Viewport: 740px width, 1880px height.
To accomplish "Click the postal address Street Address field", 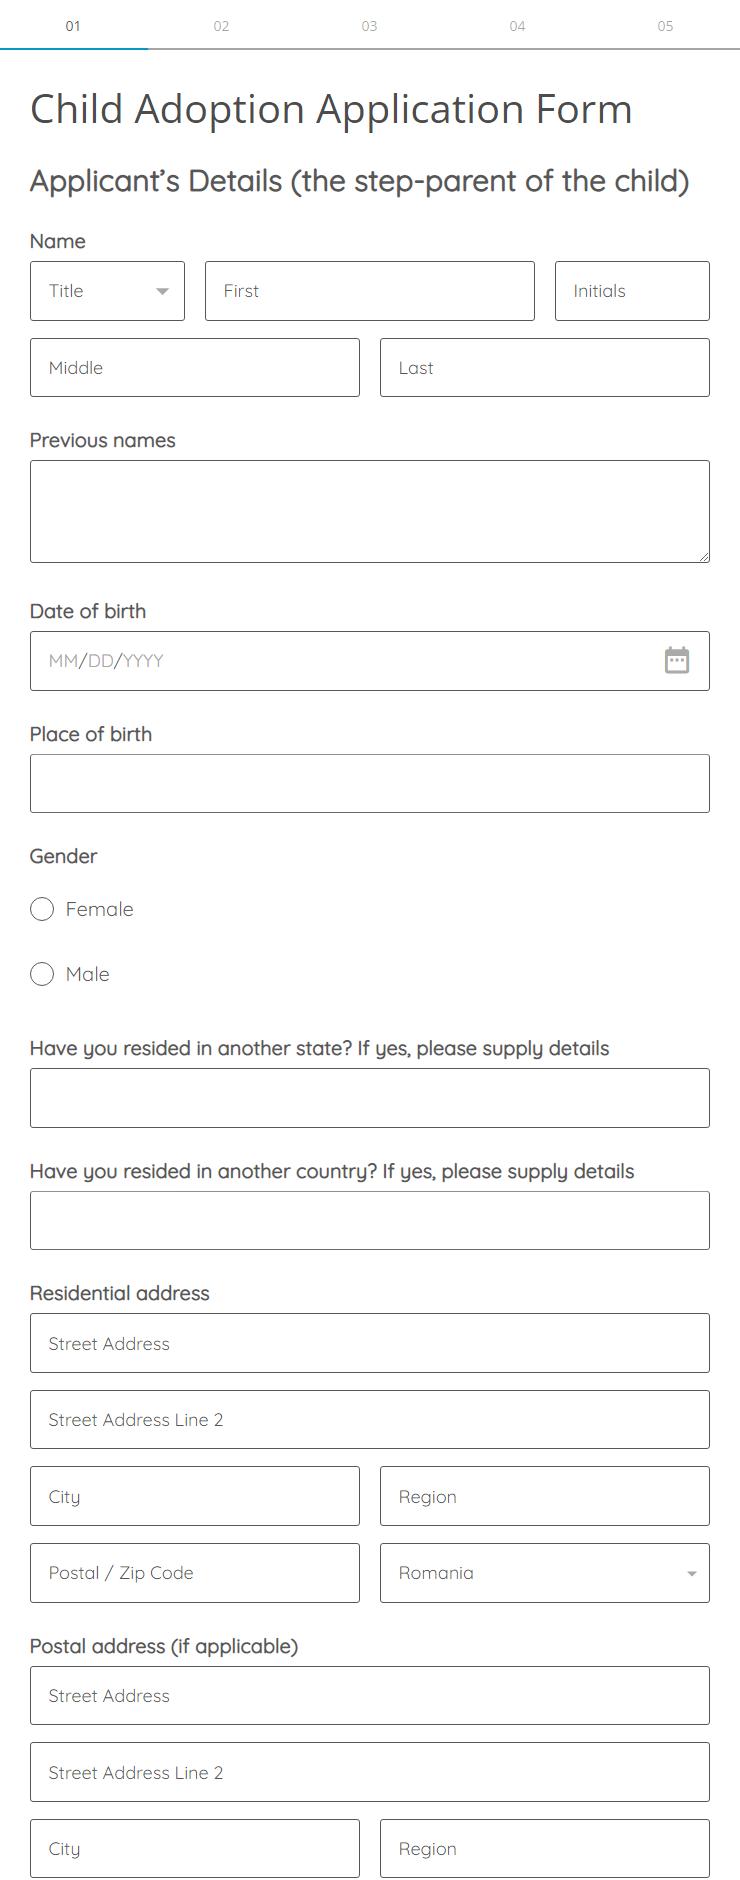I will click(370, 1695).
